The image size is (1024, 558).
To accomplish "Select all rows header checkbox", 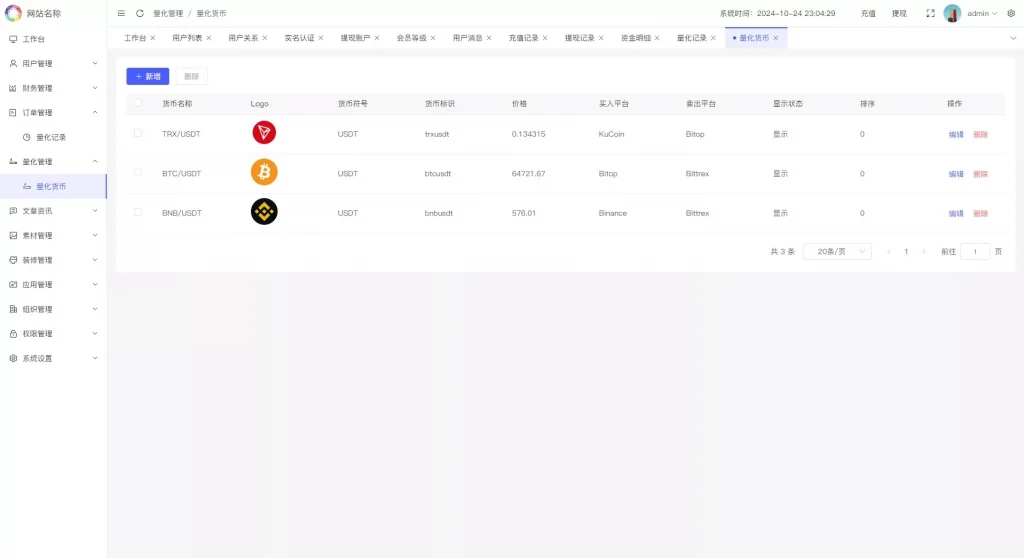I will (138, 103).
